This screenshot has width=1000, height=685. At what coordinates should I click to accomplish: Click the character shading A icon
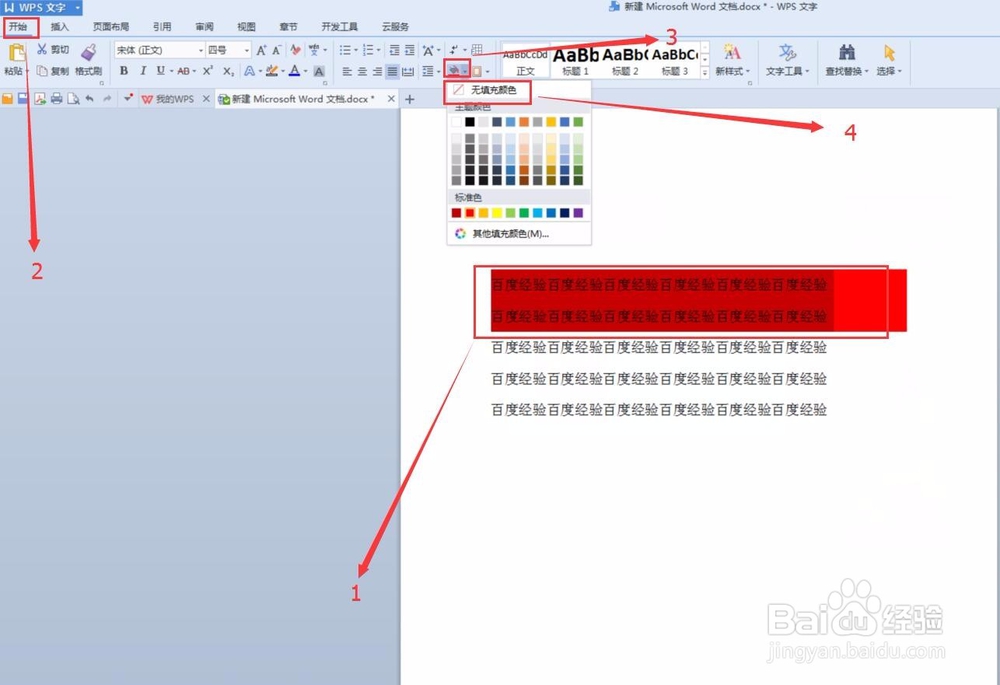tap(319, 71)
